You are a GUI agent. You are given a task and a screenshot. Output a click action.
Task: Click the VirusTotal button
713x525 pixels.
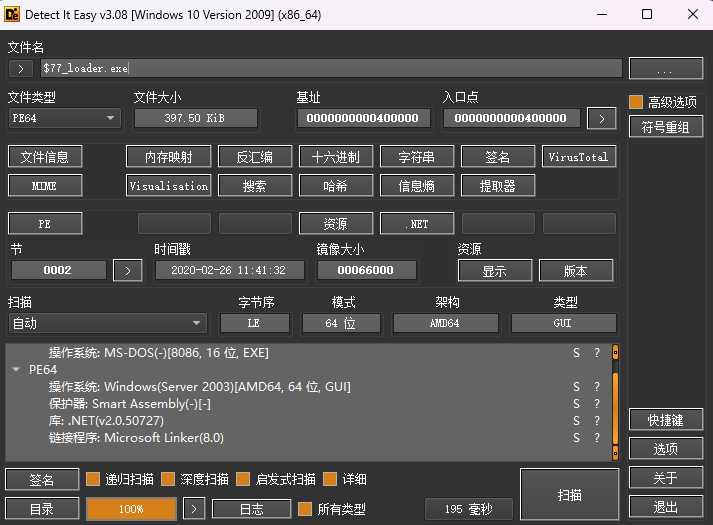pyautogui.click(x=579, y=157)
